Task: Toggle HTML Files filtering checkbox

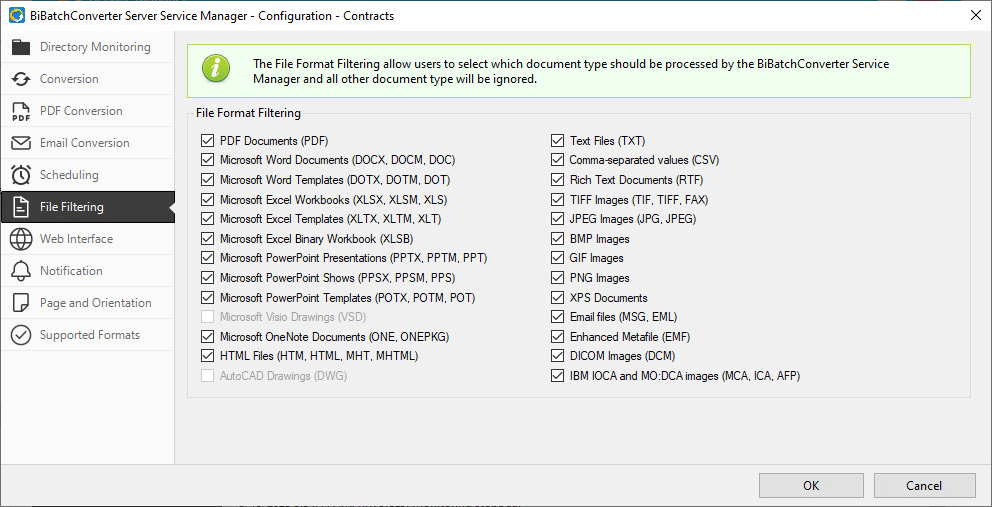Action: coord(207,356)
